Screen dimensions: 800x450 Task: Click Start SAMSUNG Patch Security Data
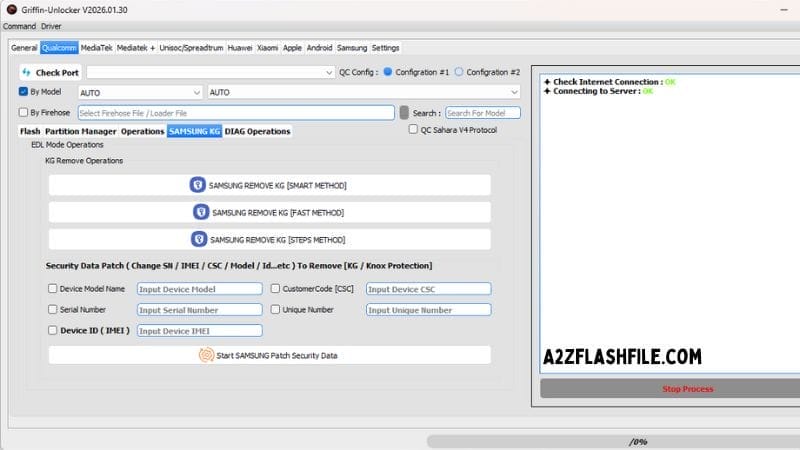pos(270,355)
